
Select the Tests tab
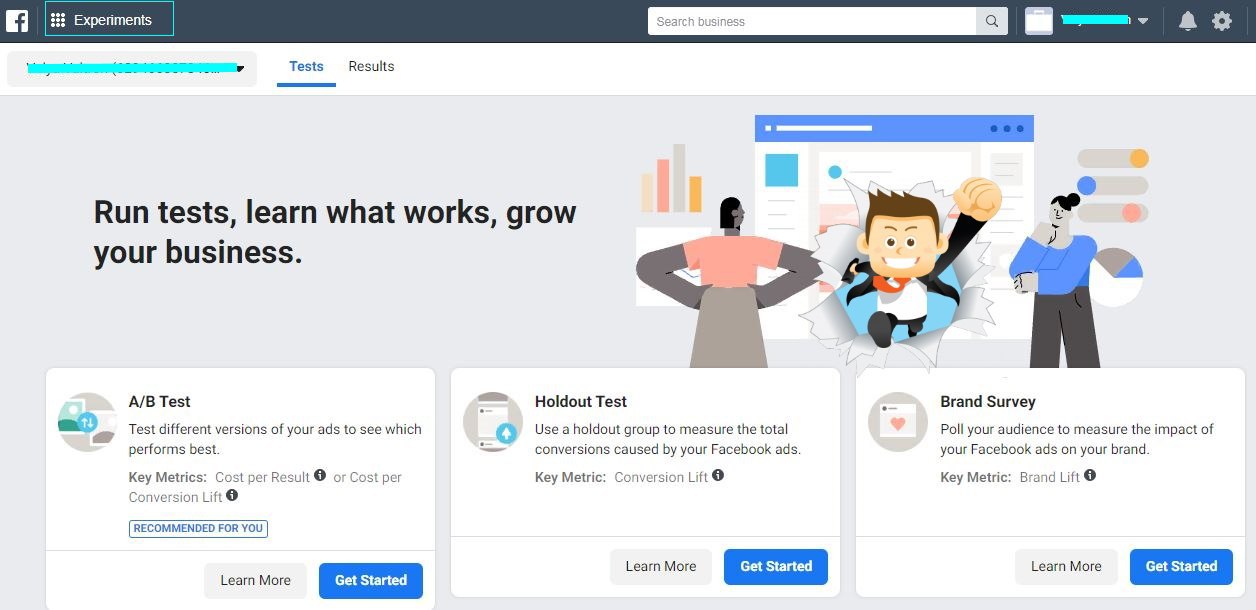point(306,66)
